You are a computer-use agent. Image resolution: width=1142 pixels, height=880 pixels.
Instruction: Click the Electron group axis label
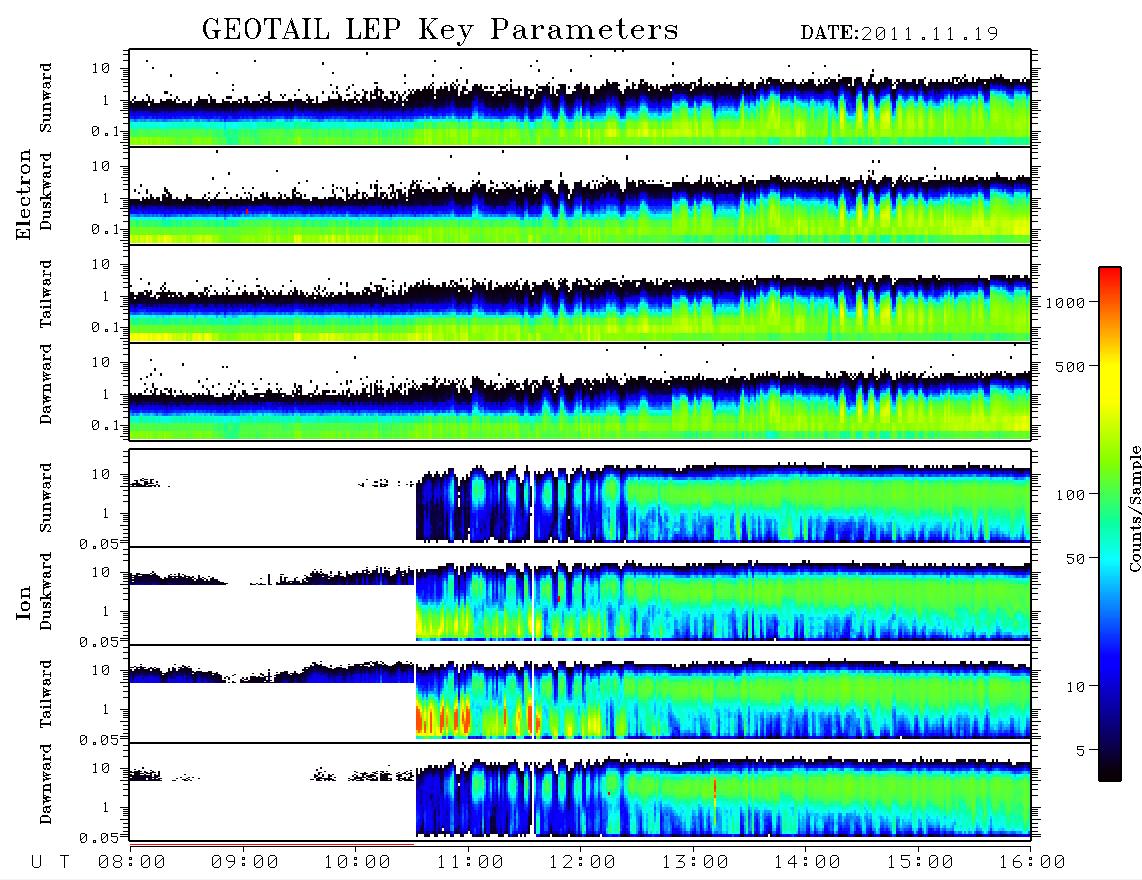click(x=24, y=194)
